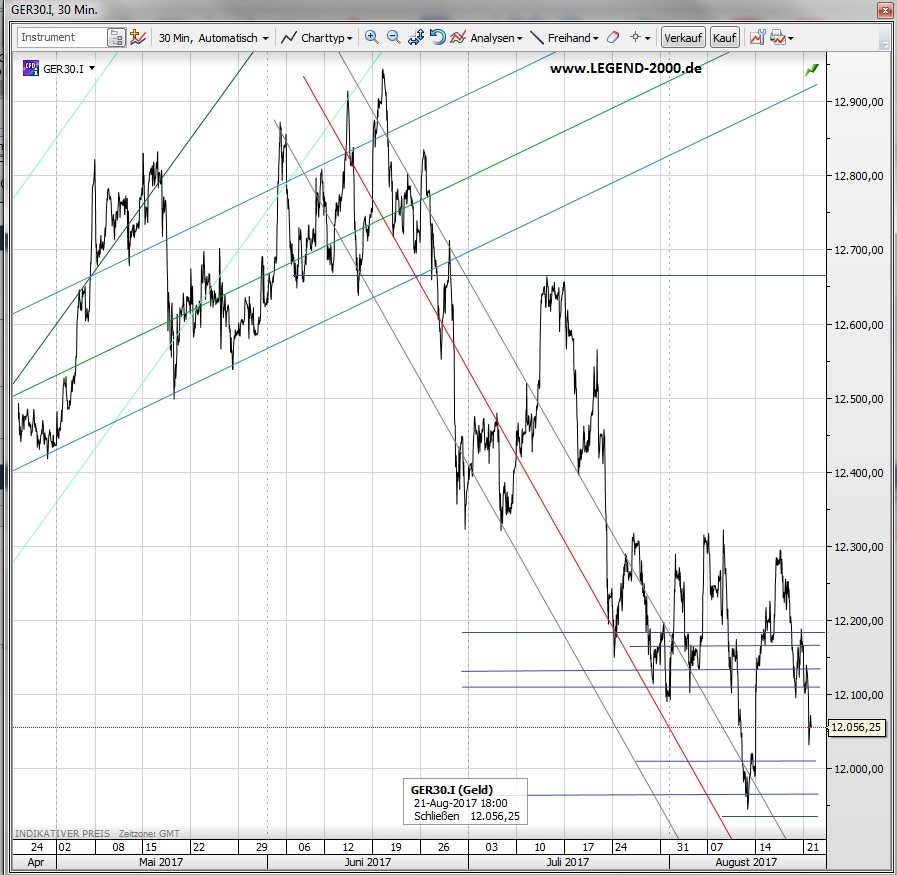Click the 12.000,00 price axis label

pyautogui.click(x=858, y=769)
